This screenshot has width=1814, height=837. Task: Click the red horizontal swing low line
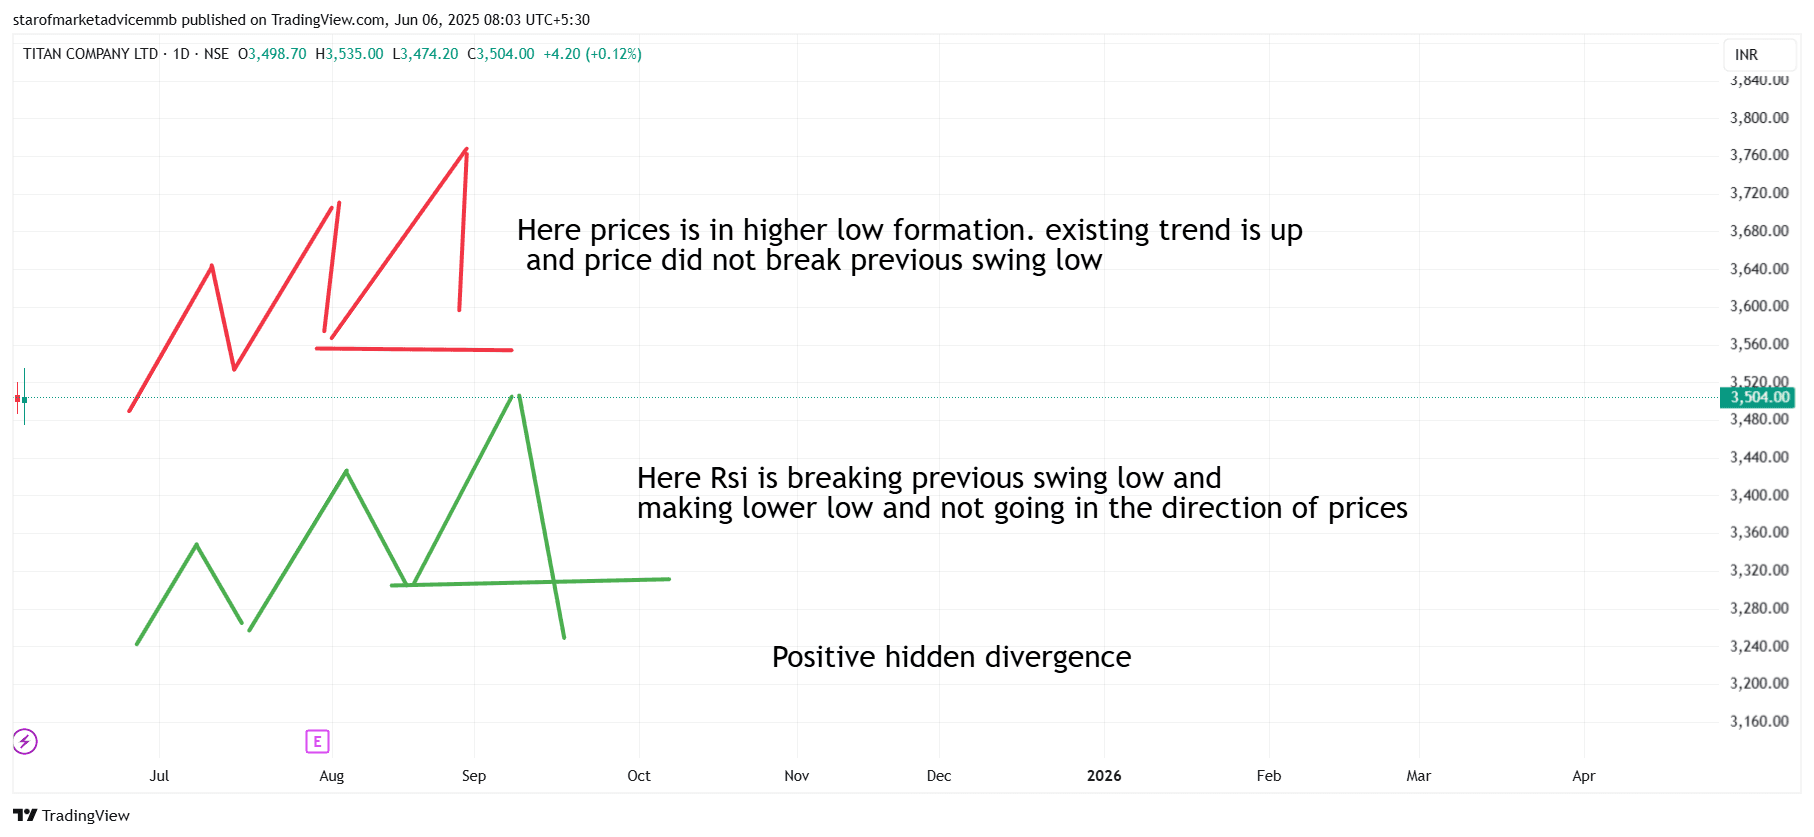[414, 349]
